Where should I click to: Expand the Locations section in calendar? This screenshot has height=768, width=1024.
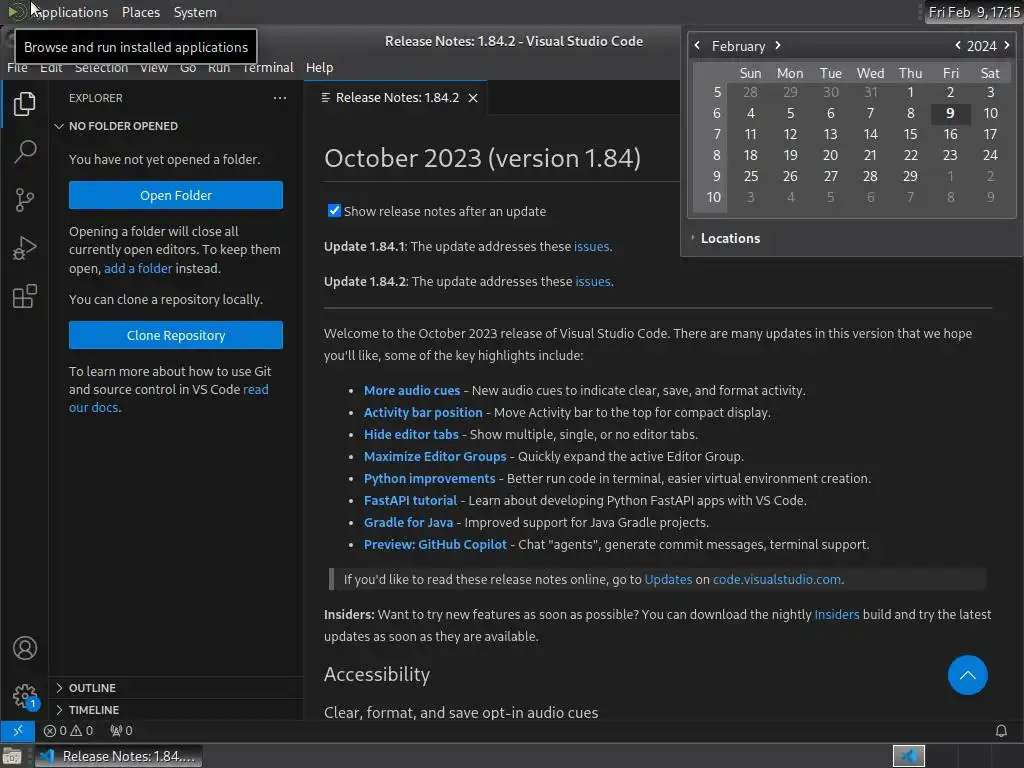(x=725, y=238)
